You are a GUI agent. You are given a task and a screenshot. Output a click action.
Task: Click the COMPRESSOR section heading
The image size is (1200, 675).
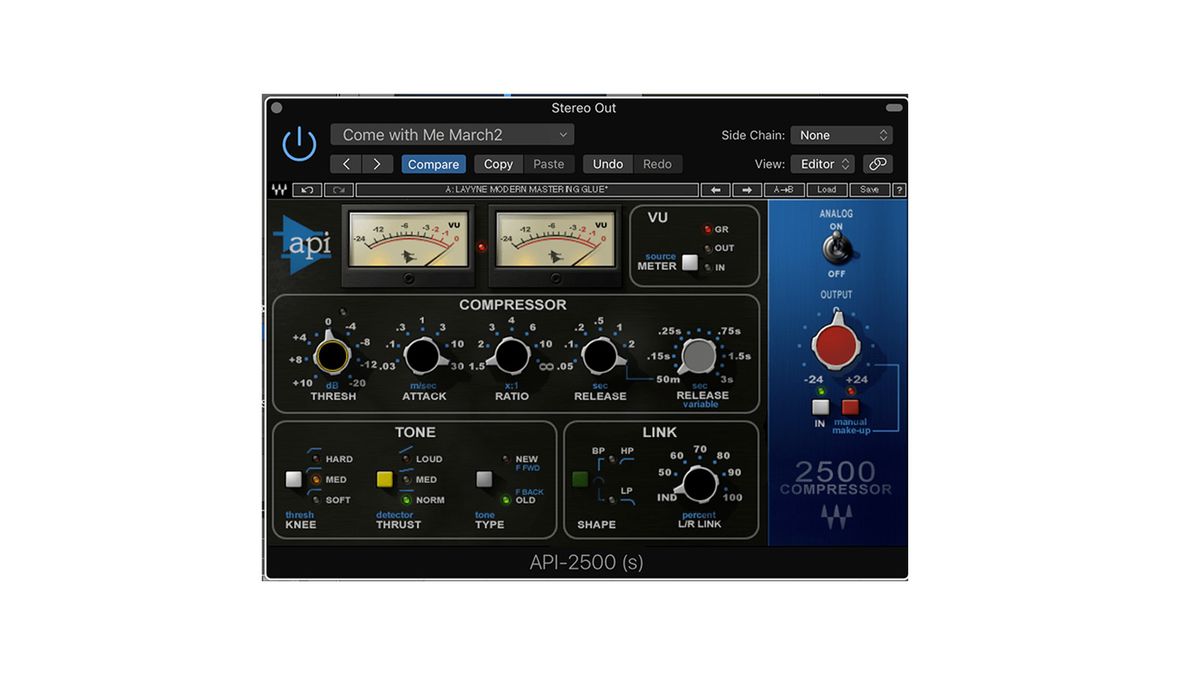click(513, 305)
